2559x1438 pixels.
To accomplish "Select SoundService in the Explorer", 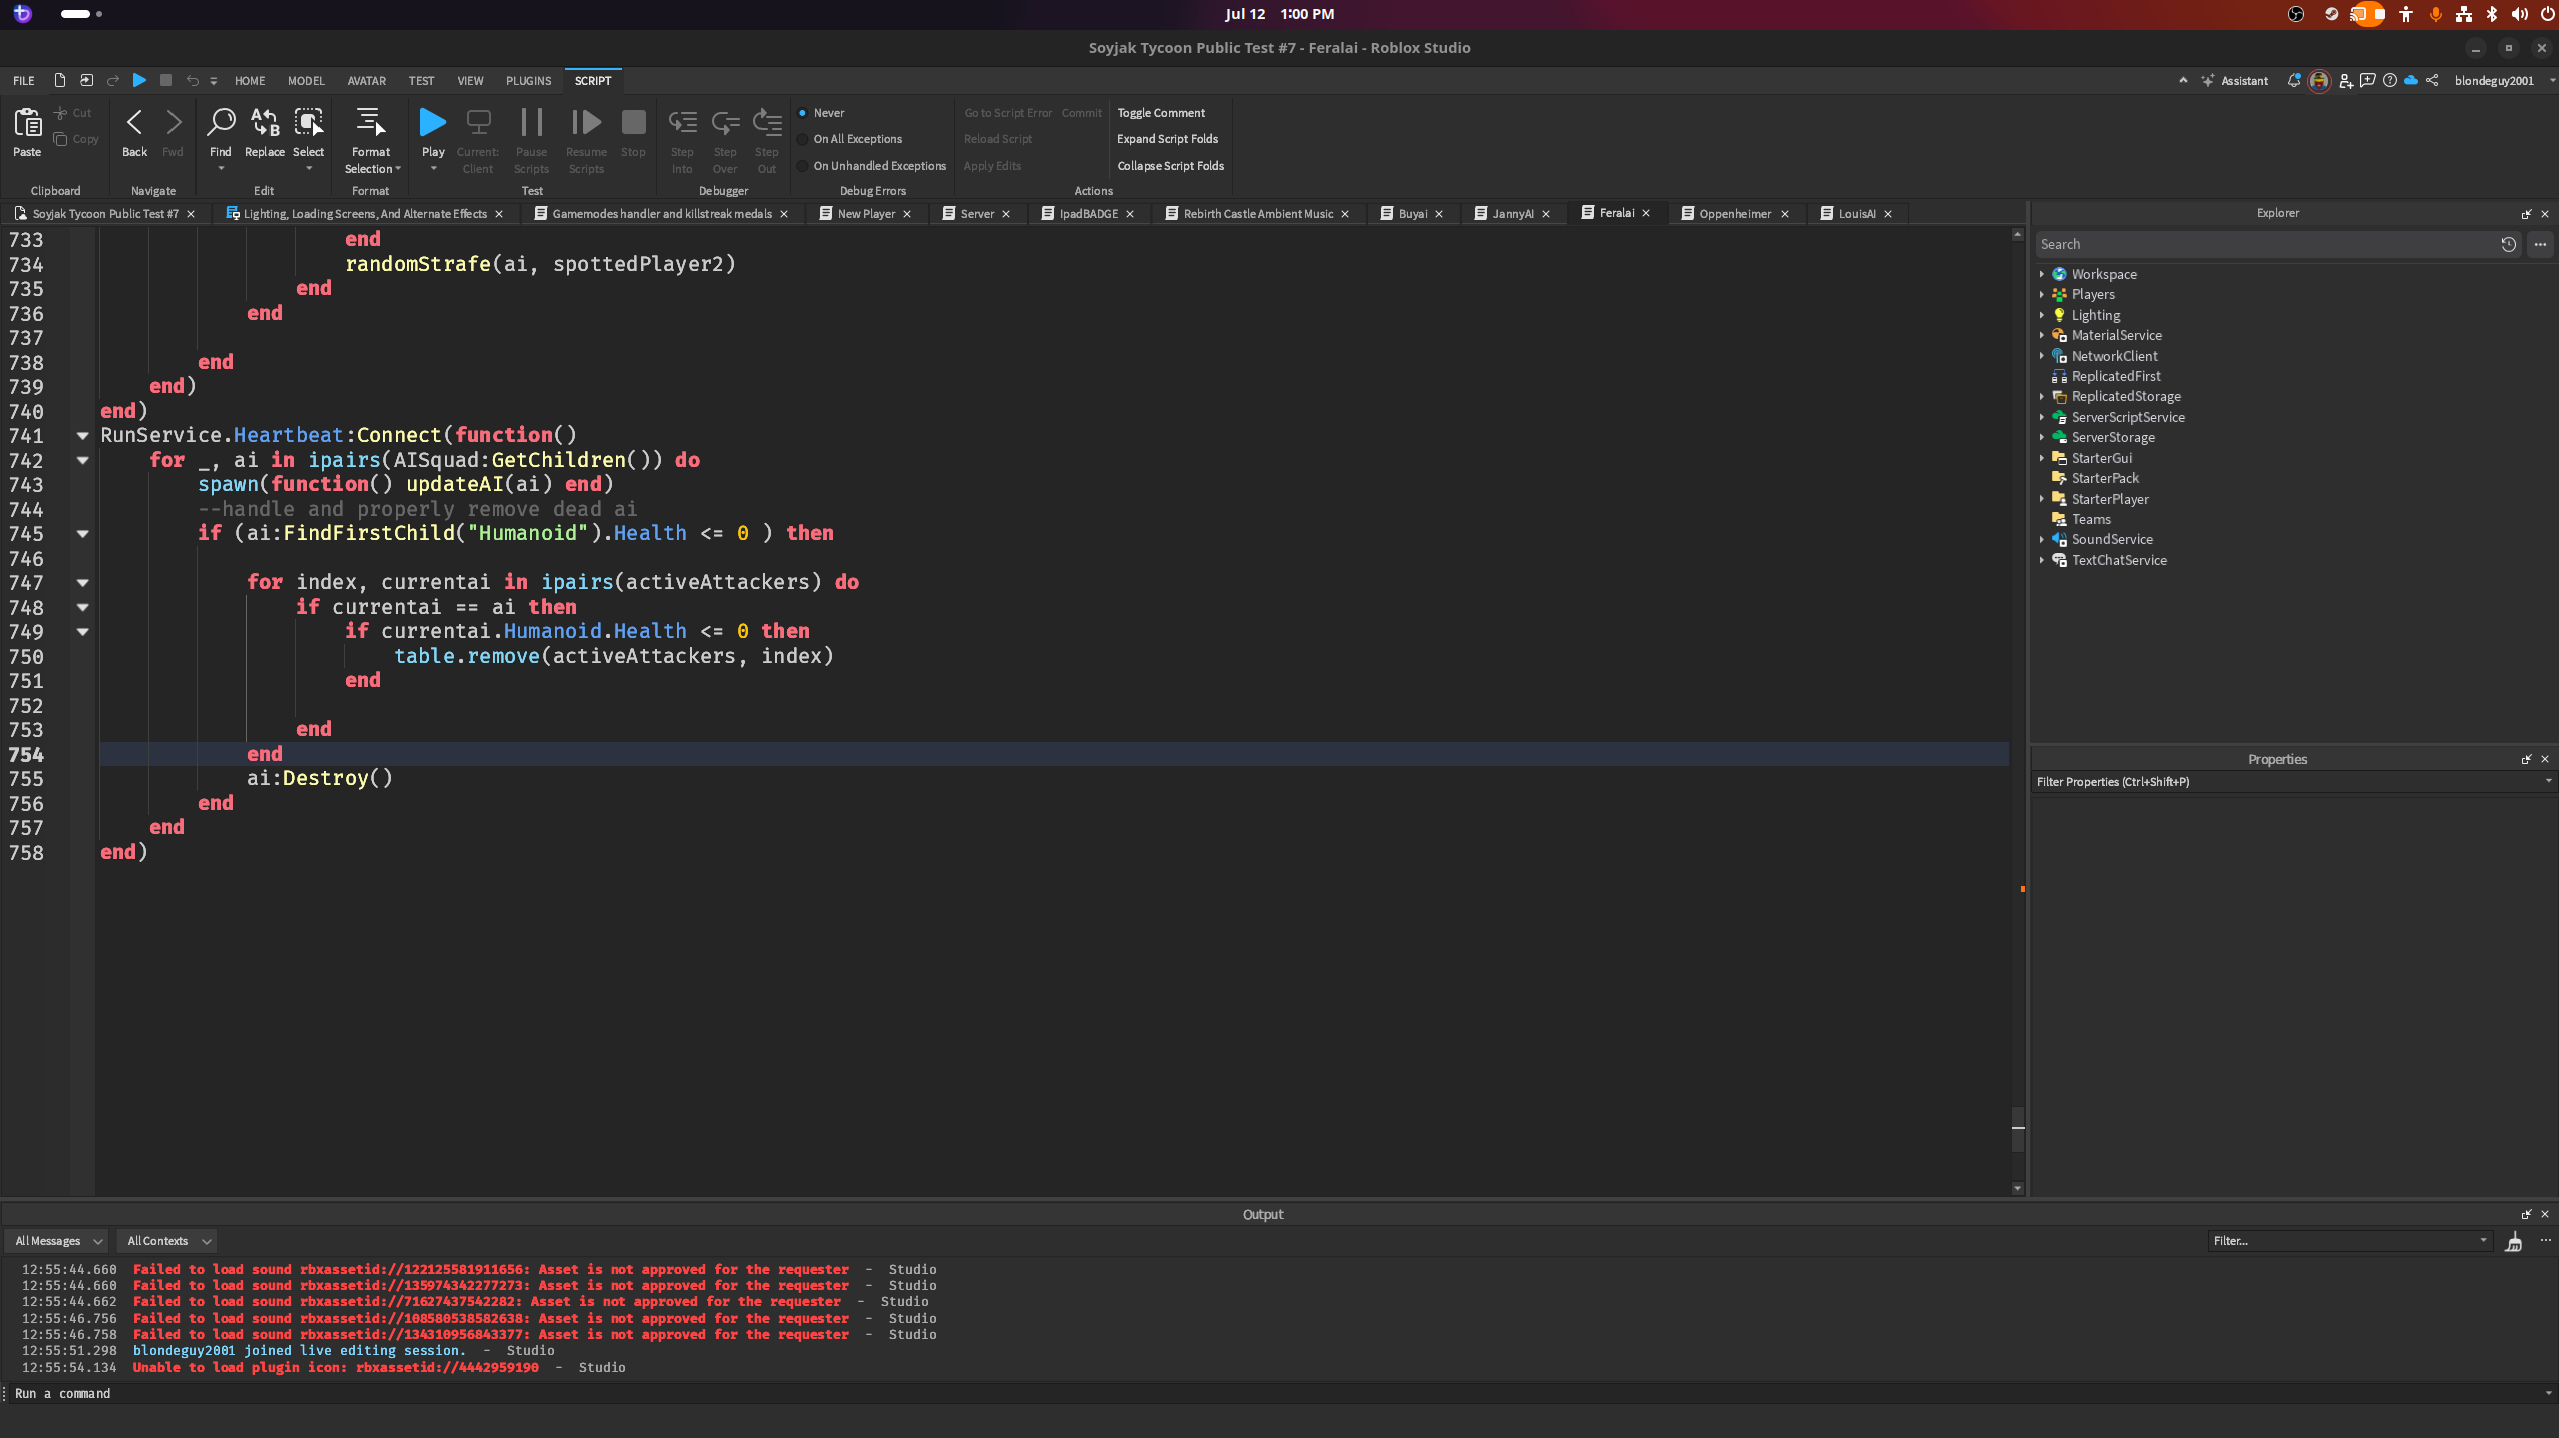I will (x=2112, y=539).
